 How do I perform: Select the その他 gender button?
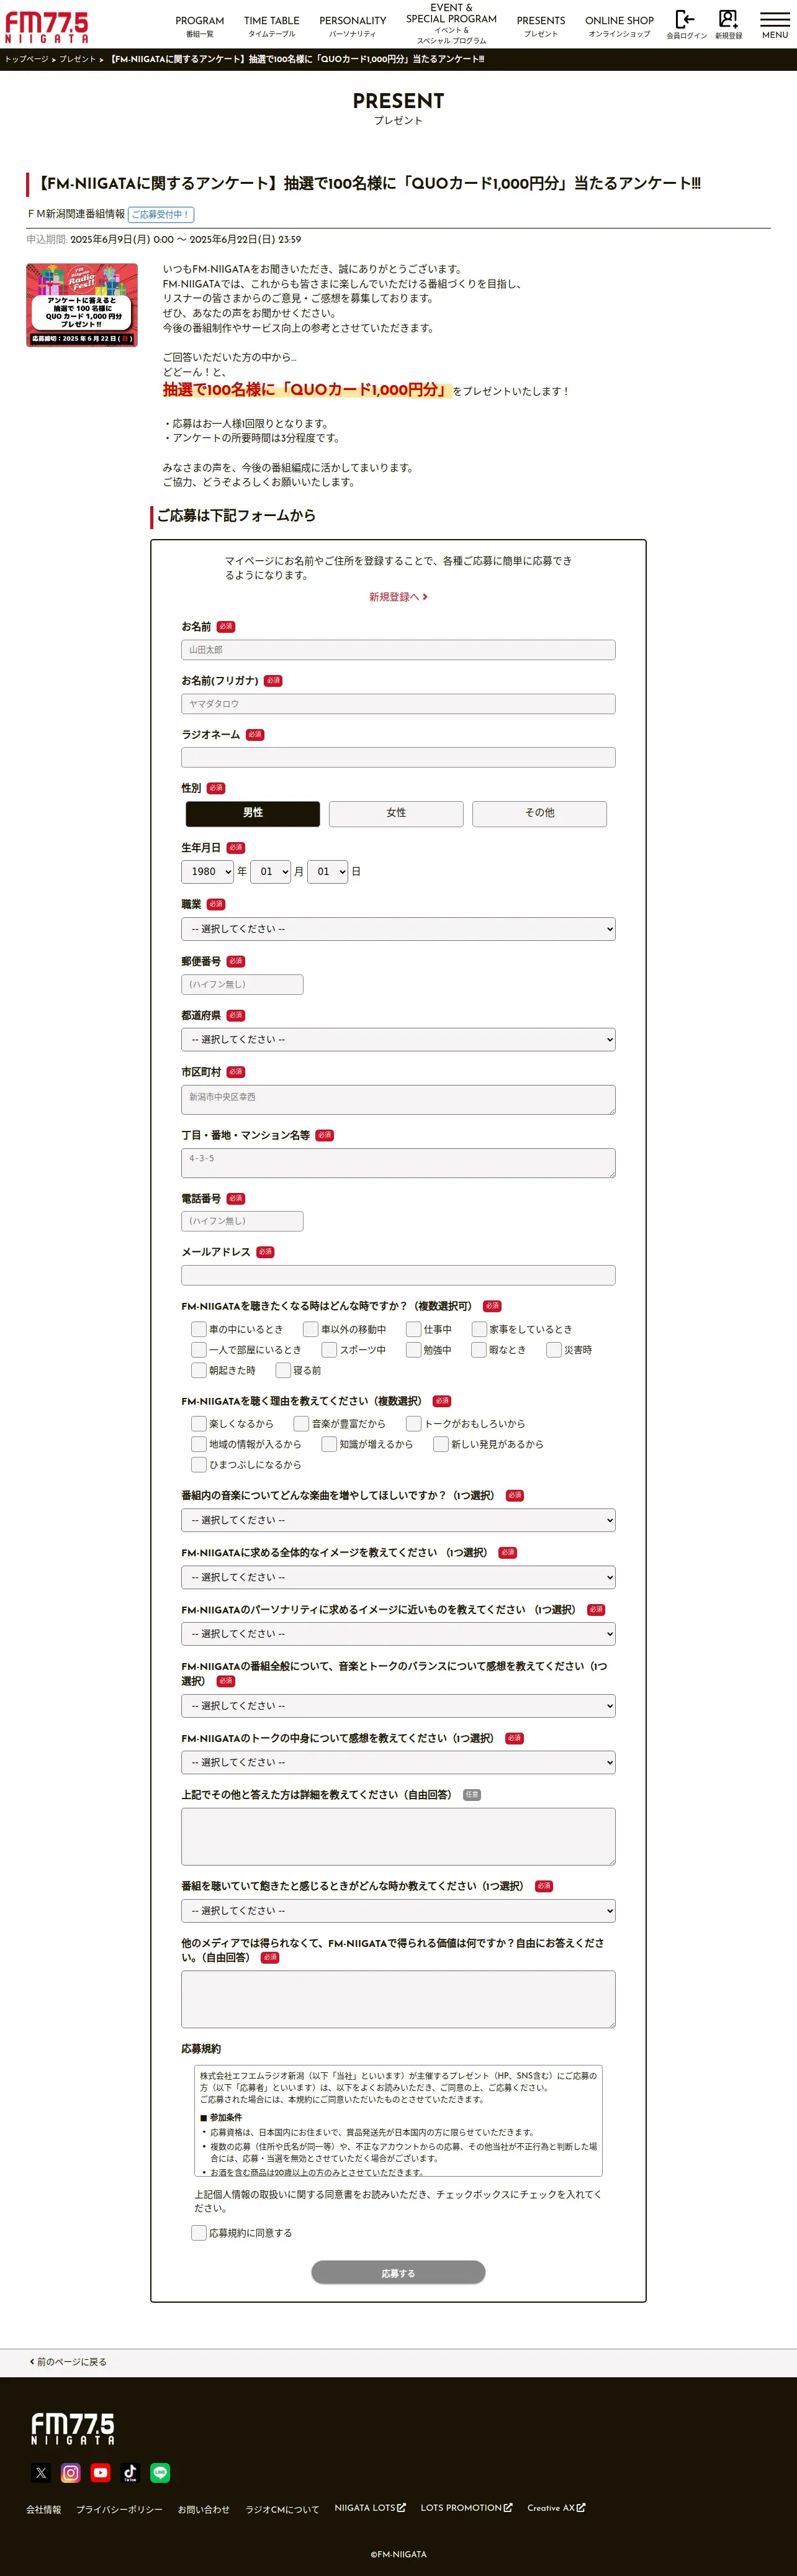coord(540,813)
